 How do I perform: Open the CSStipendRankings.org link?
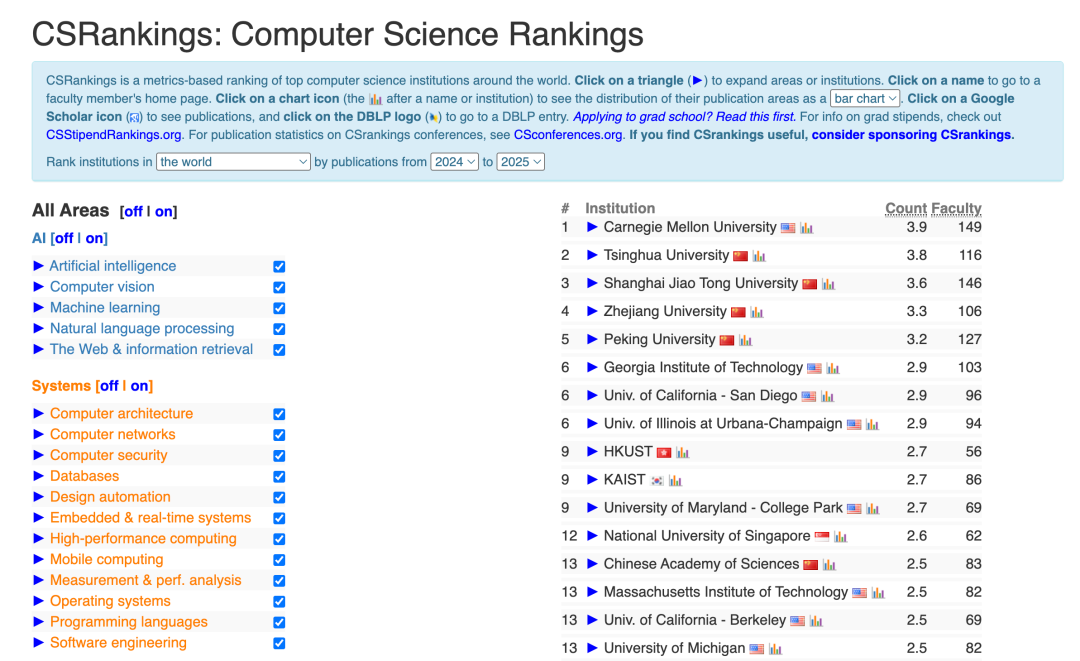[x=114, y=135]
